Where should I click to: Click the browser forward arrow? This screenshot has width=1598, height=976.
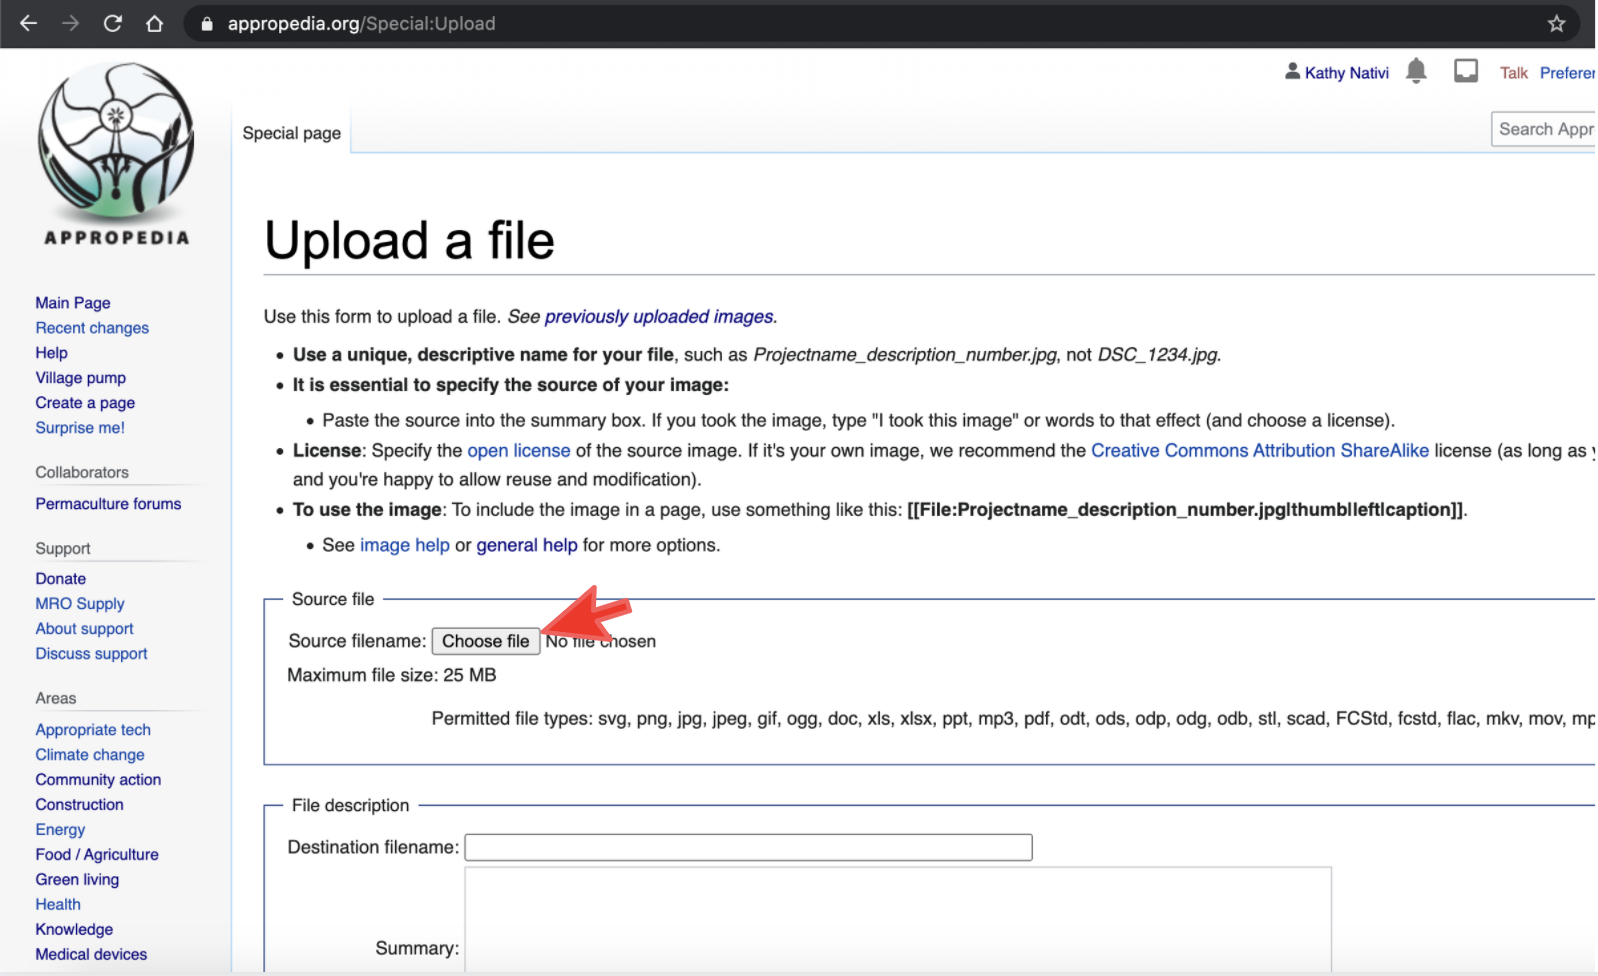pyautogui.click(x=70, y=23)
